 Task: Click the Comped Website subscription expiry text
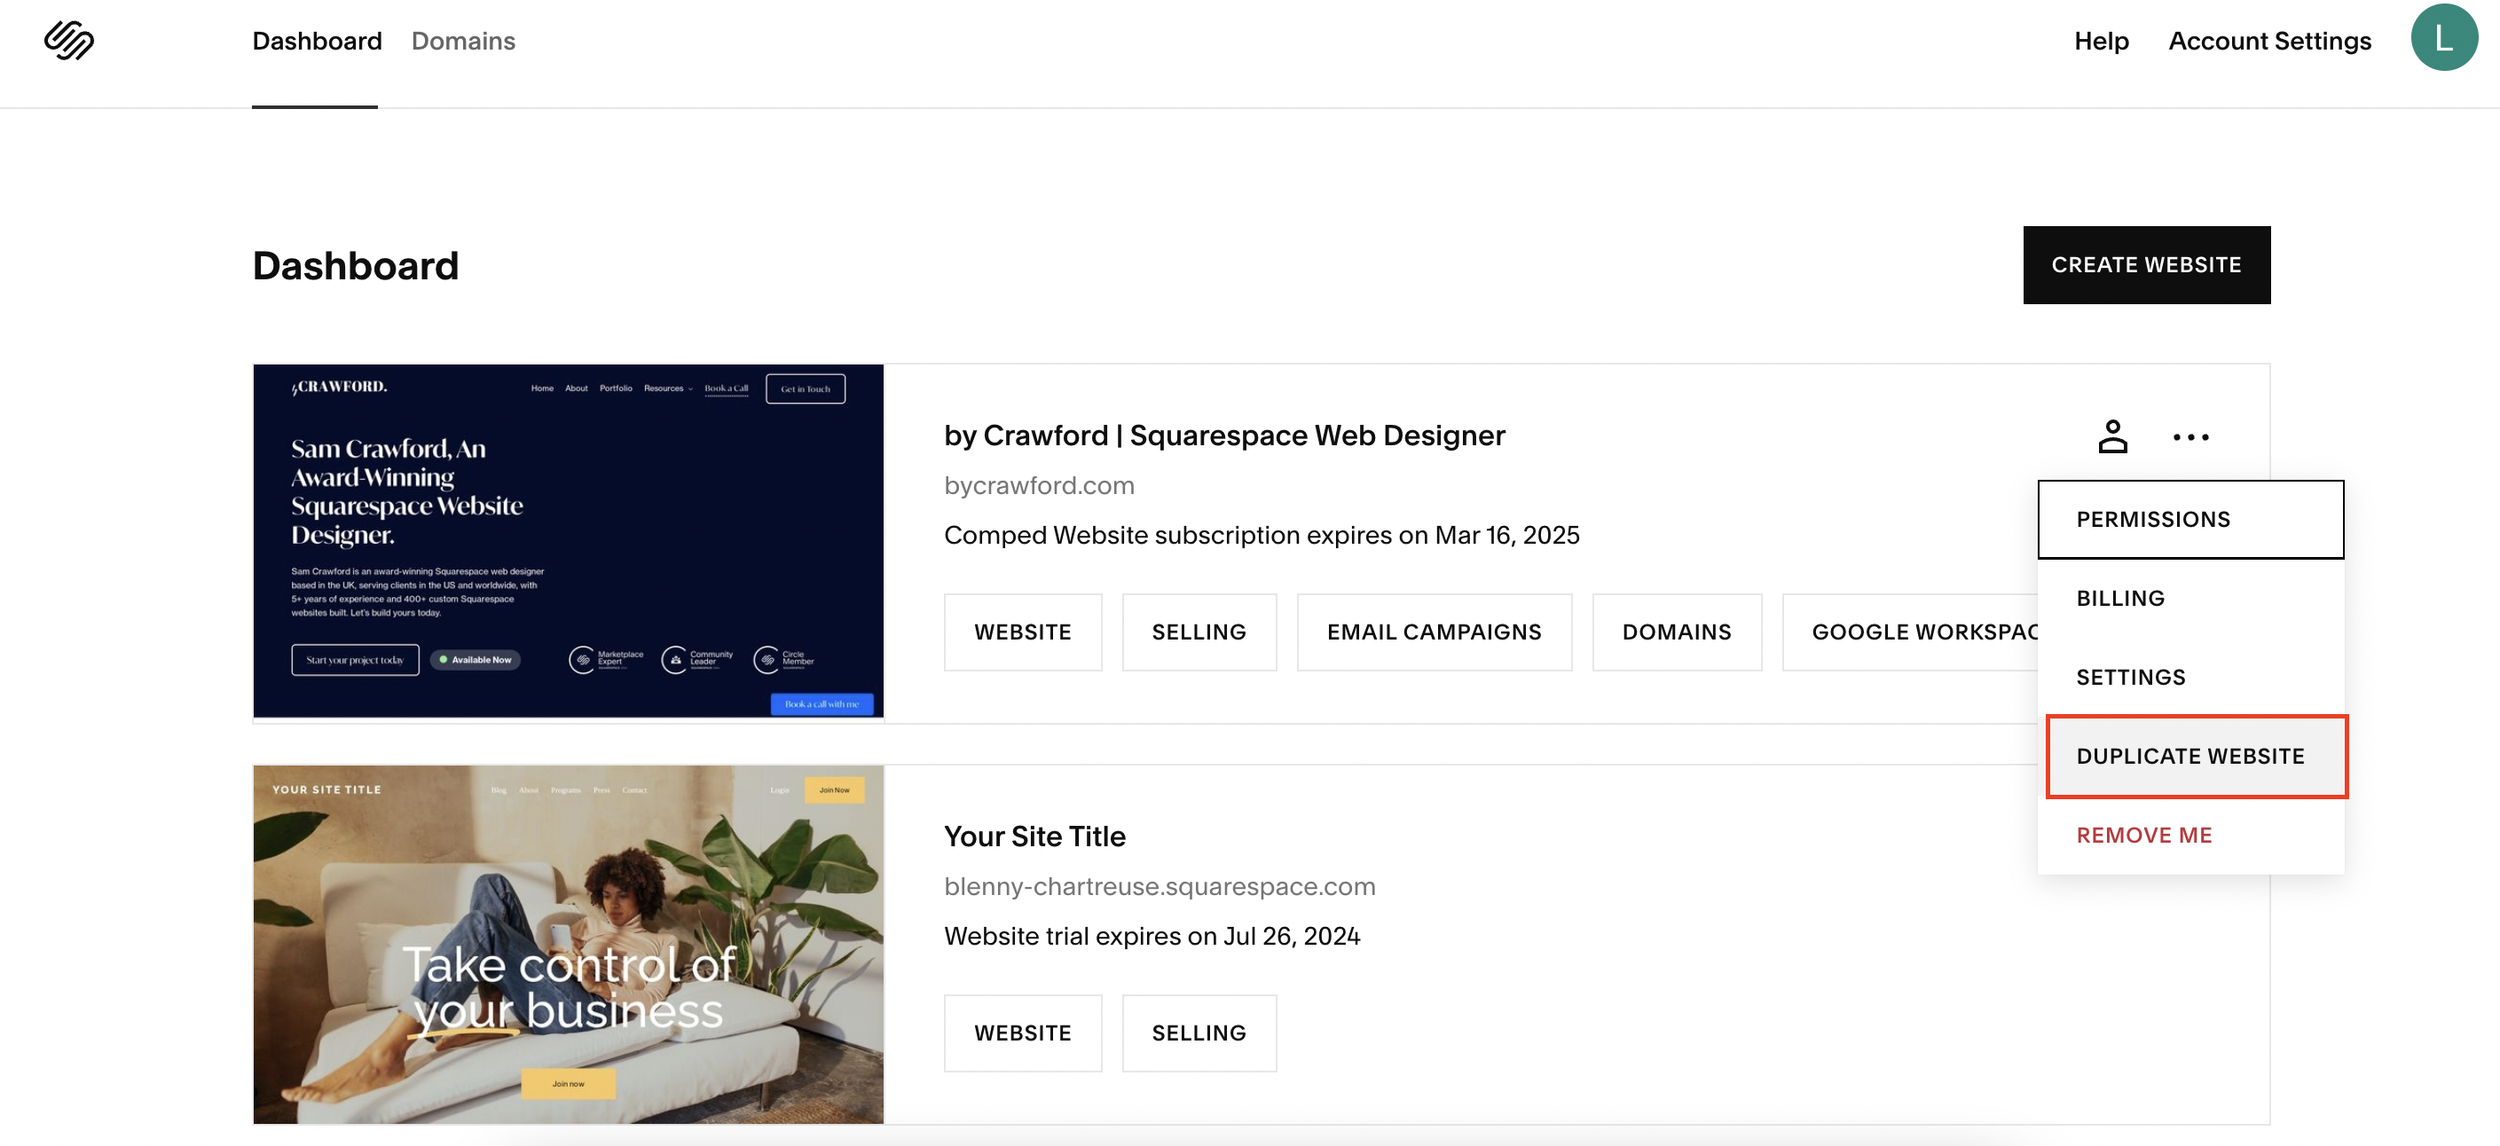click(x=1261, y=536)
